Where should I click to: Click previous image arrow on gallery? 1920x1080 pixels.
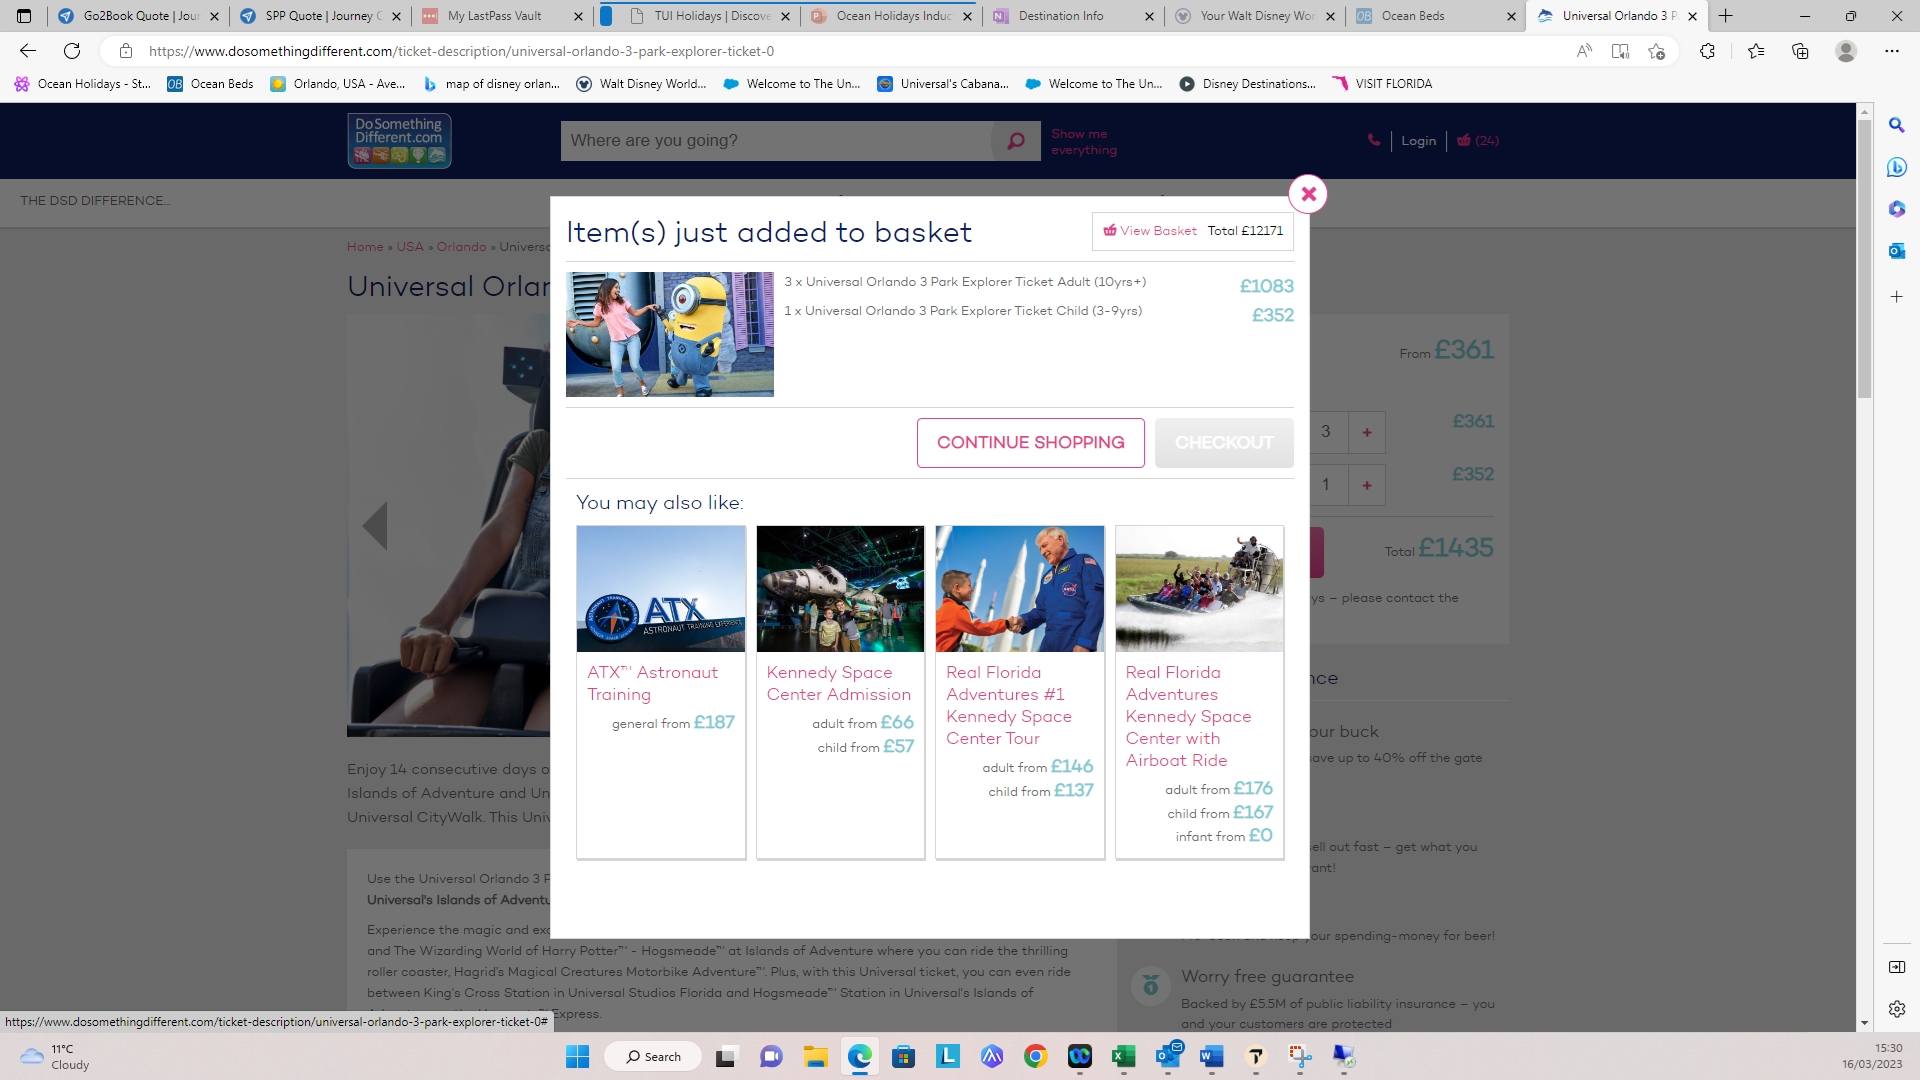pos(375,526)
